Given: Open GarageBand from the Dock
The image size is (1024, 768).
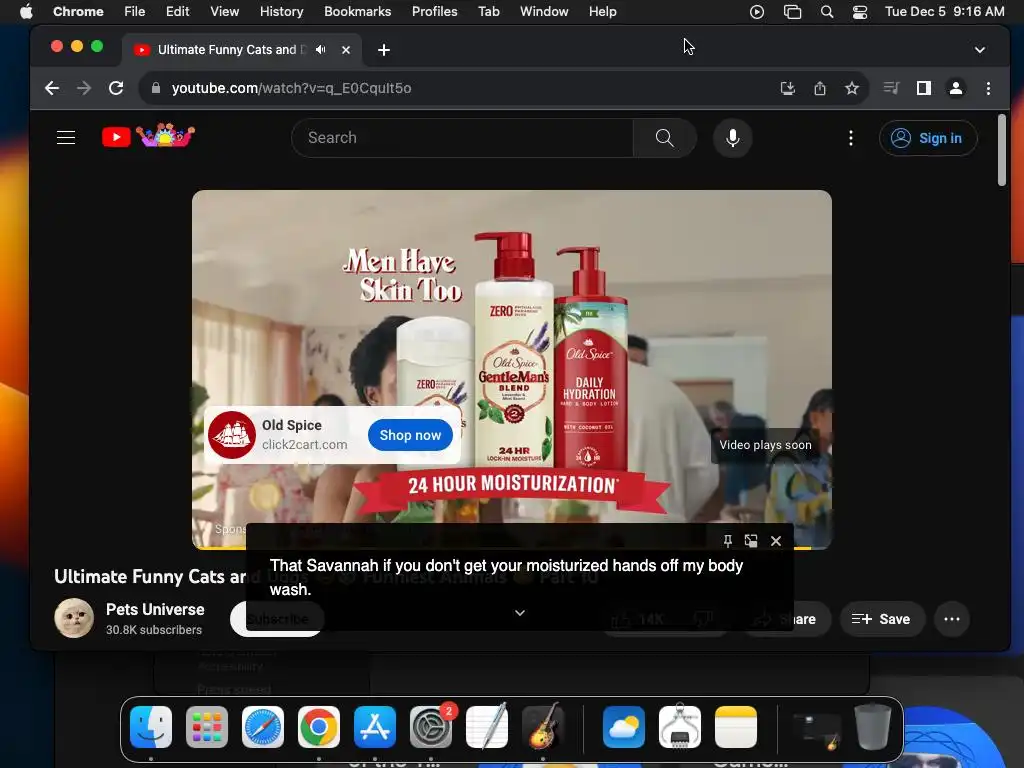Looking at the screenshot, I should pos(543,727).
